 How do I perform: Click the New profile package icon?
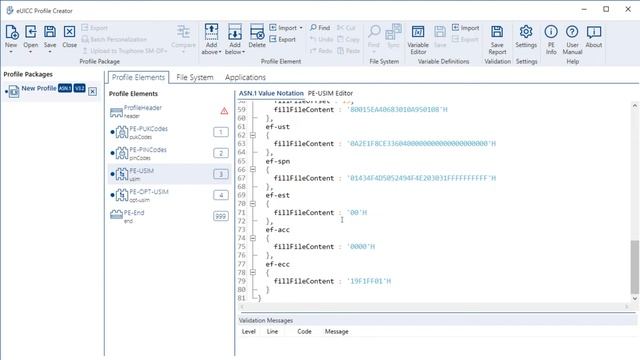tap(11, 32)
